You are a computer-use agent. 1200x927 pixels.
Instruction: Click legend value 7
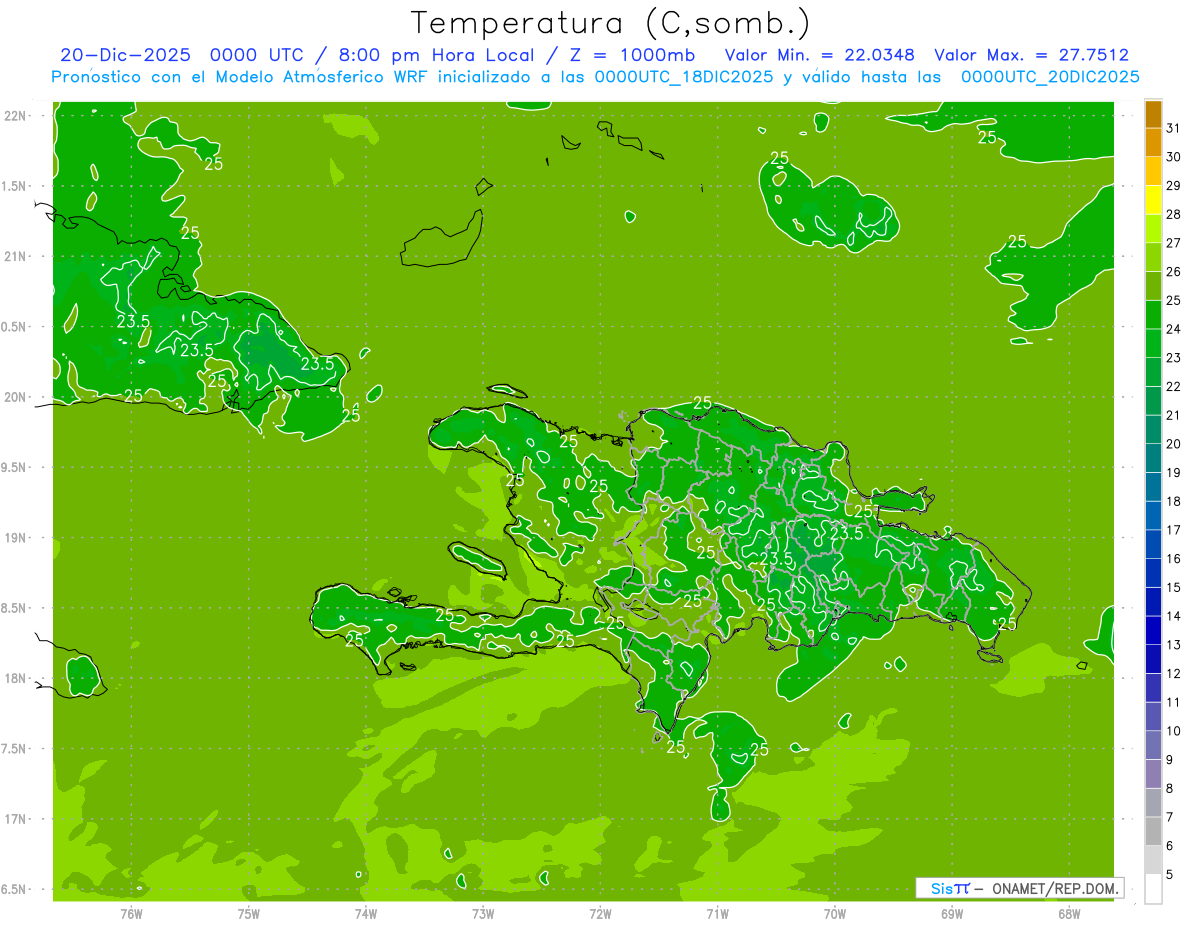click(1170, 817)
